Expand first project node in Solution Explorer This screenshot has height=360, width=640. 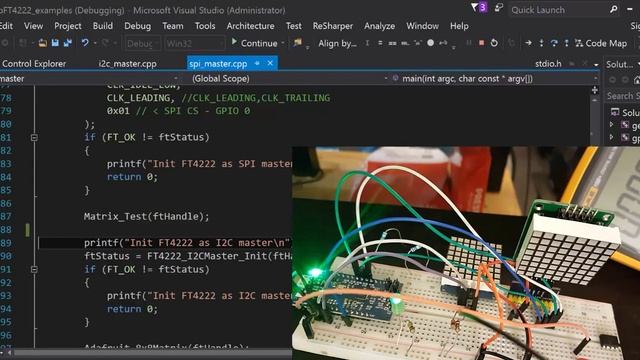pyautogui.click(x=611, y=124)
